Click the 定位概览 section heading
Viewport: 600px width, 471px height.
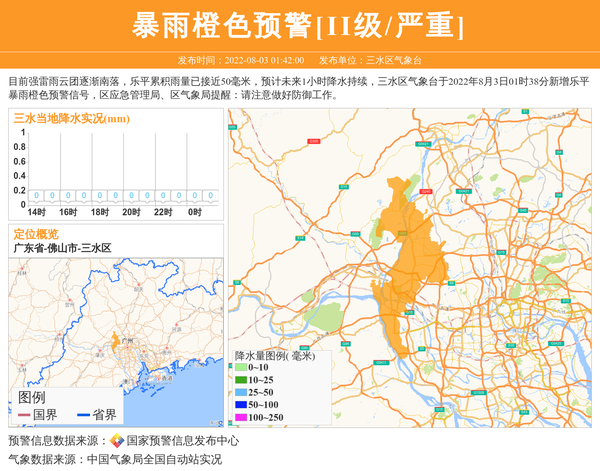[35, 233]
